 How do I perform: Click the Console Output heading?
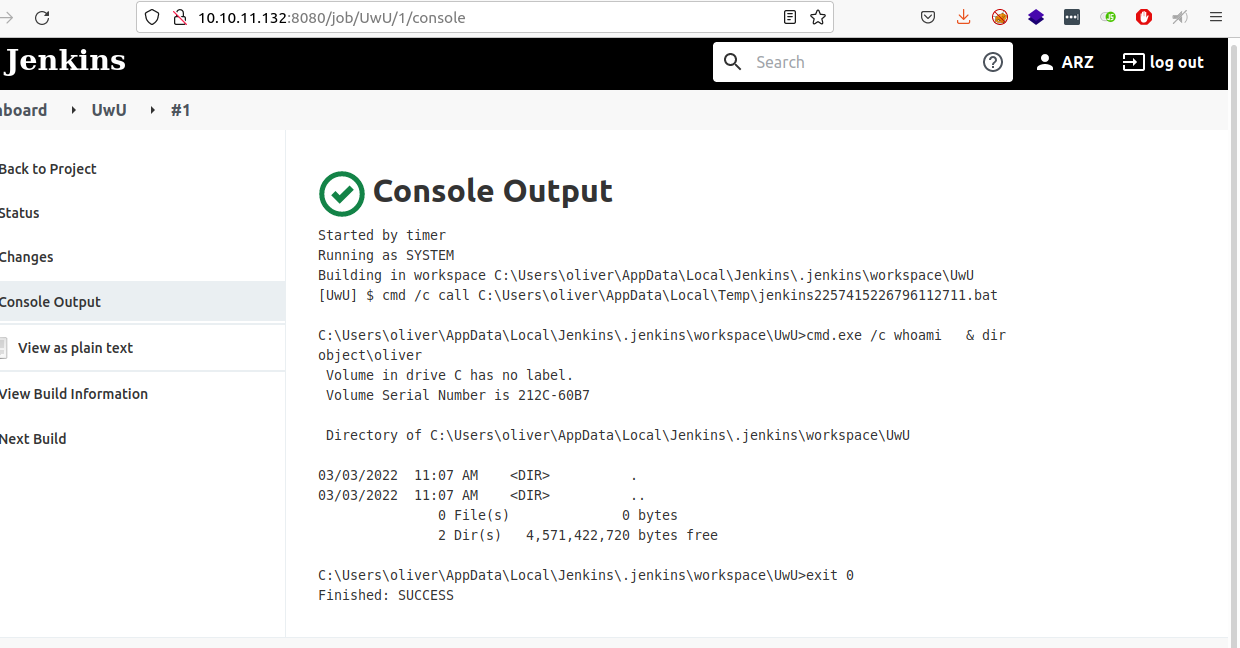[492, 191]
